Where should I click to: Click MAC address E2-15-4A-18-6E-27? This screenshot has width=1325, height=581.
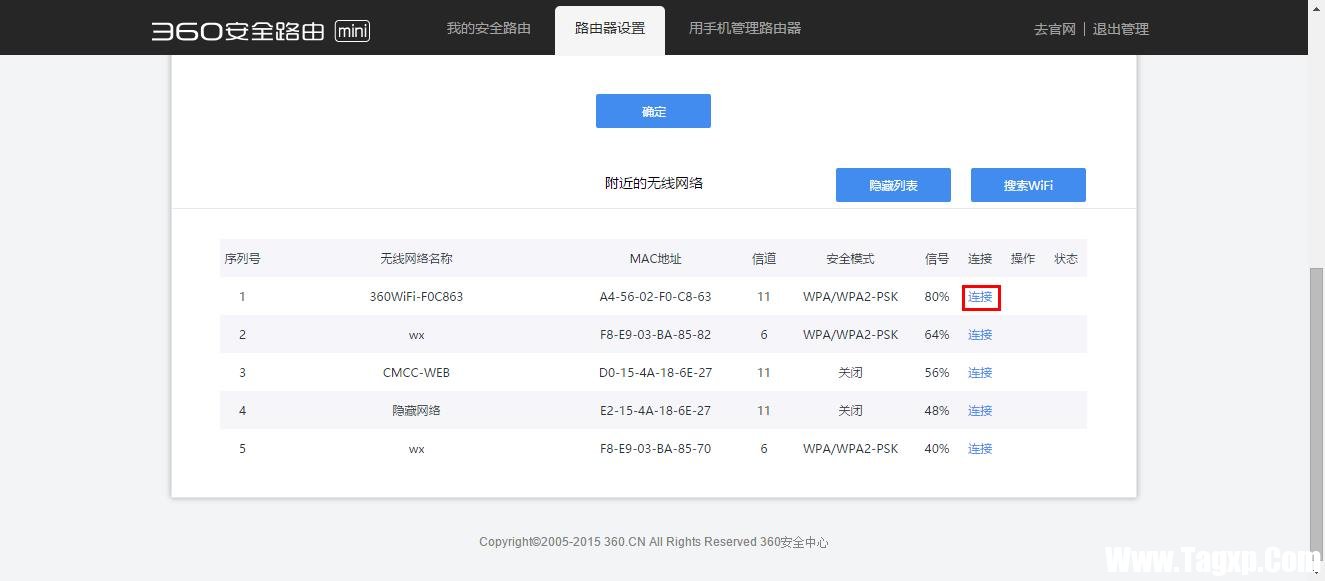click(655, 411)
